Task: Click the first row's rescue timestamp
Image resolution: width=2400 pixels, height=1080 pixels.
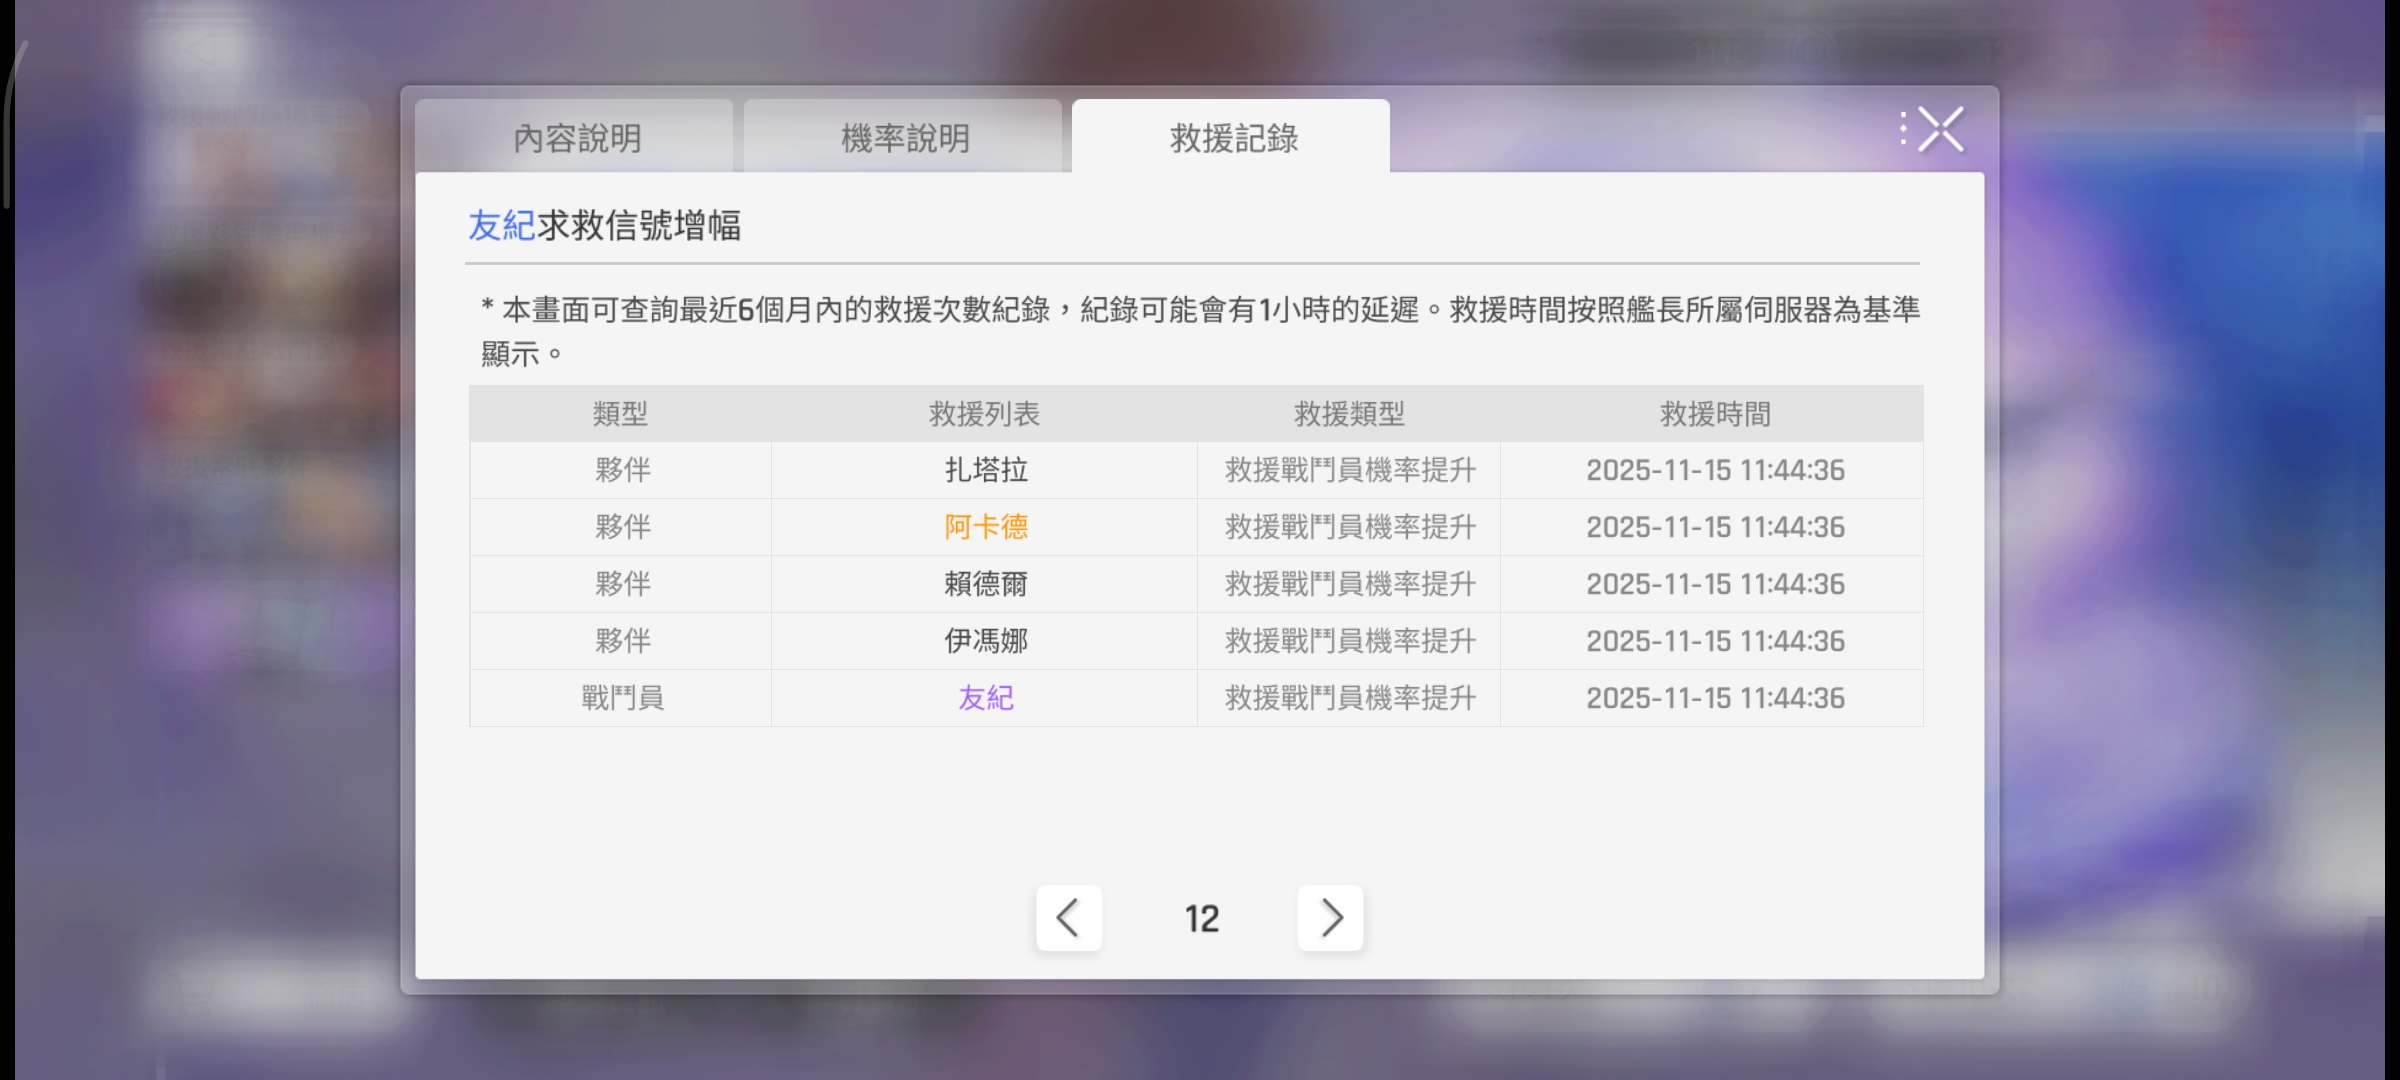Action: (1714, 470)
